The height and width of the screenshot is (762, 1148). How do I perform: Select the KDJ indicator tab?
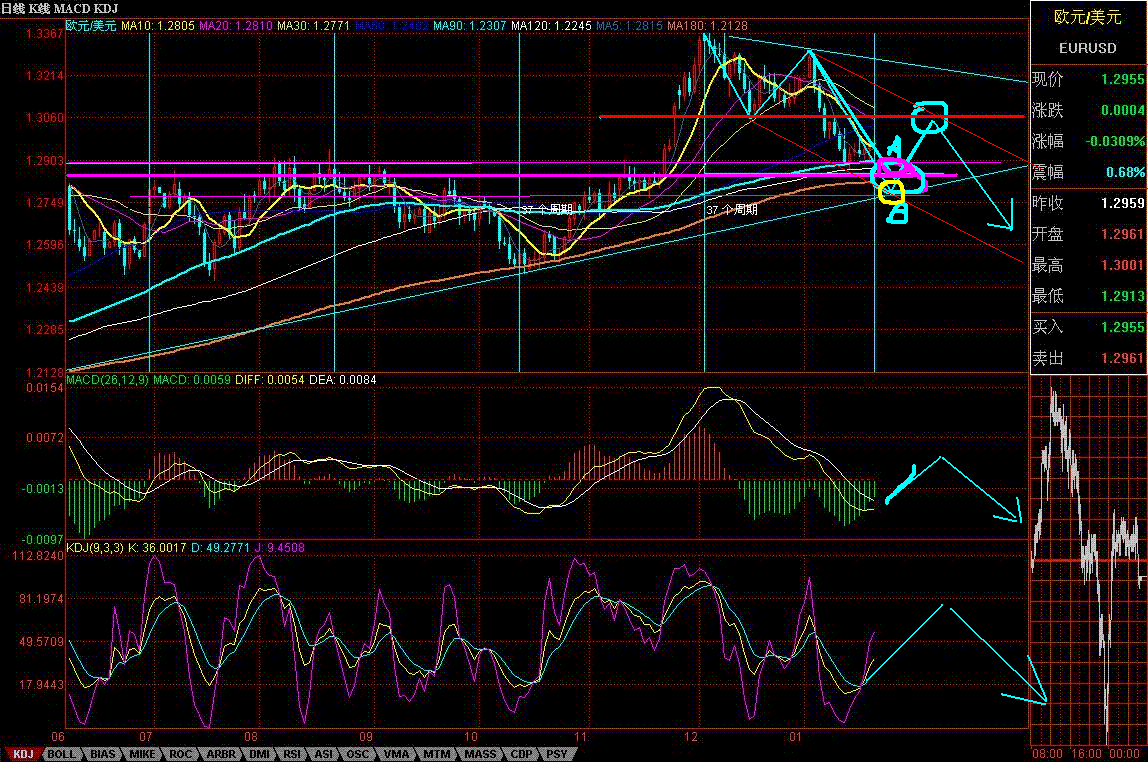point(23,754)
